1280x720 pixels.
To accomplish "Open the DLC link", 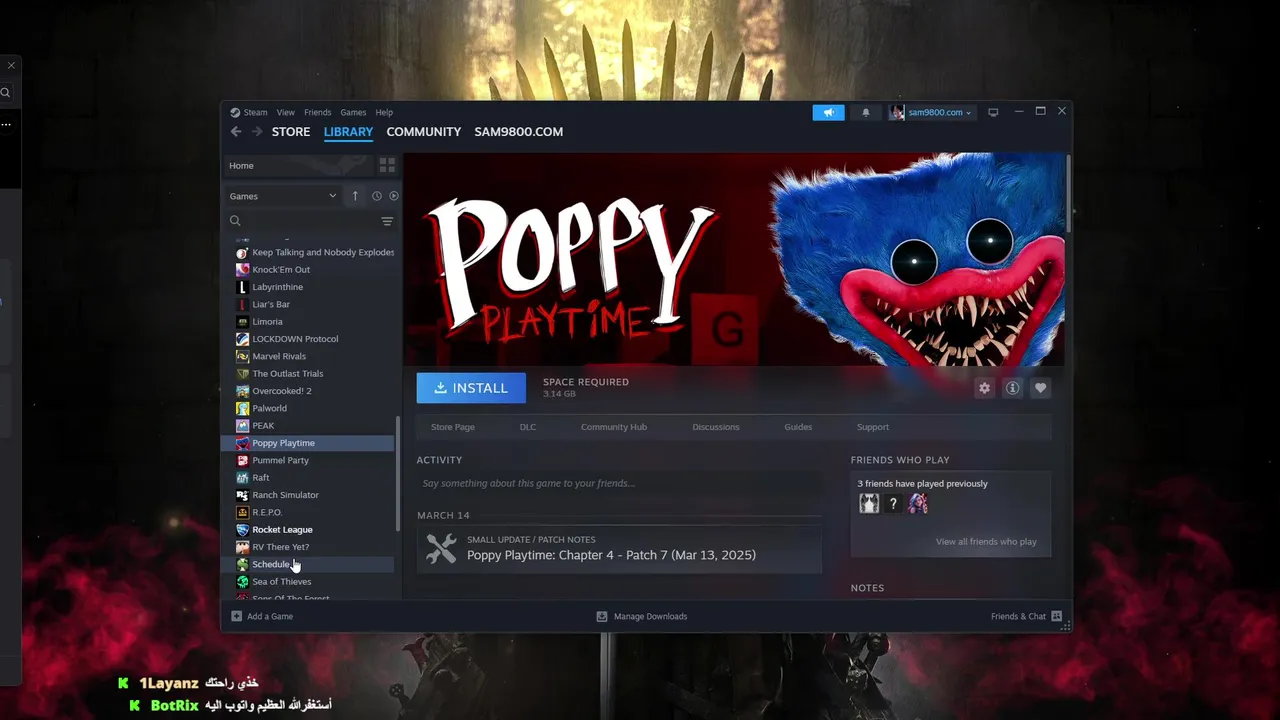I will [528, 427].
